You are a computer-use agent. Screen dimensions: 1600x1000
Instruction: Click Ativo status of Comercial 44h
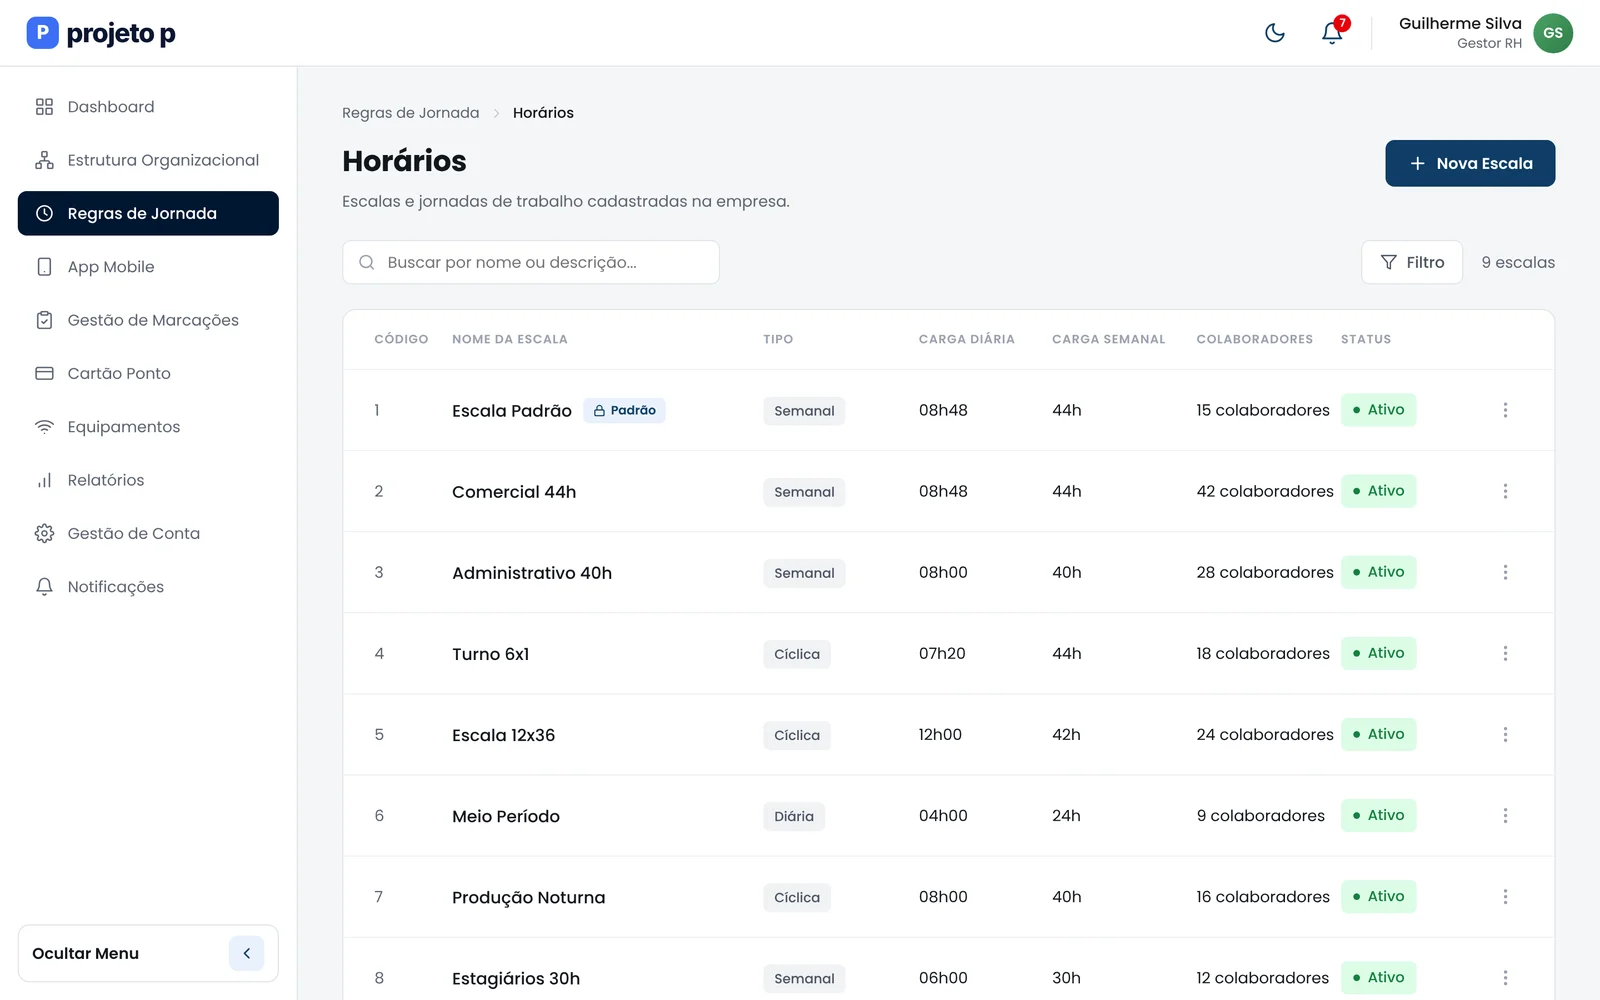[1378, 491]
